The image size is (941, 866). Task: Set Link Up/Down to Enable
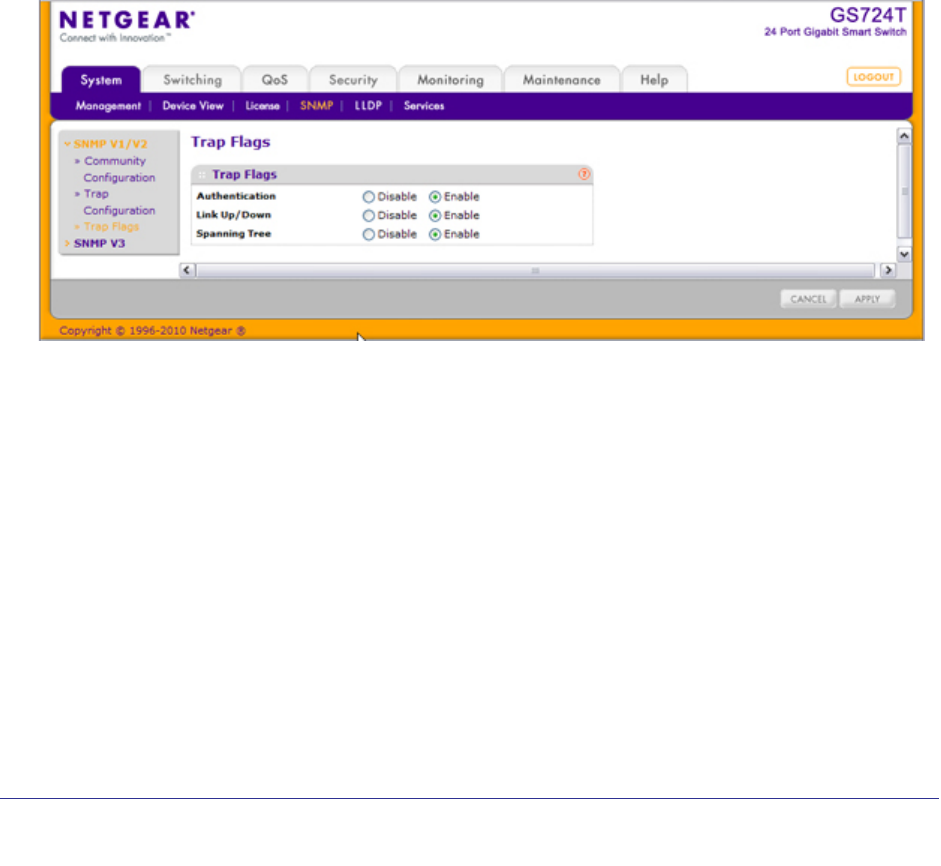point(435,215)
